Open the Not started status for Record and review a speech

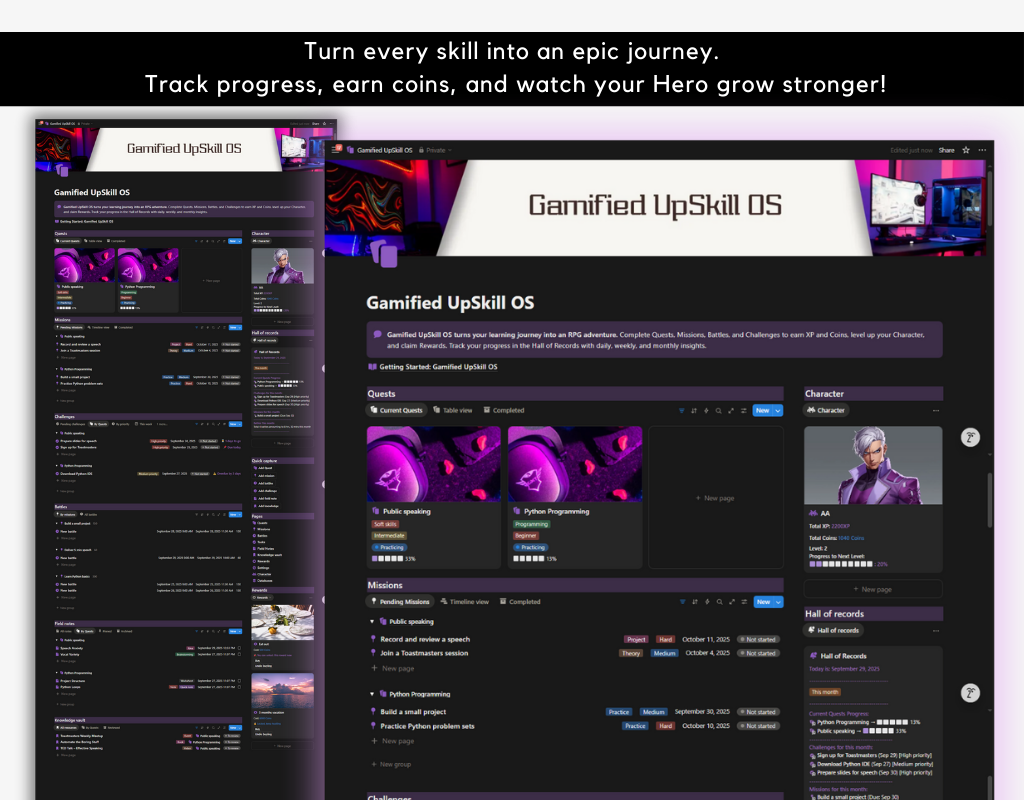(x=758, y=639)
